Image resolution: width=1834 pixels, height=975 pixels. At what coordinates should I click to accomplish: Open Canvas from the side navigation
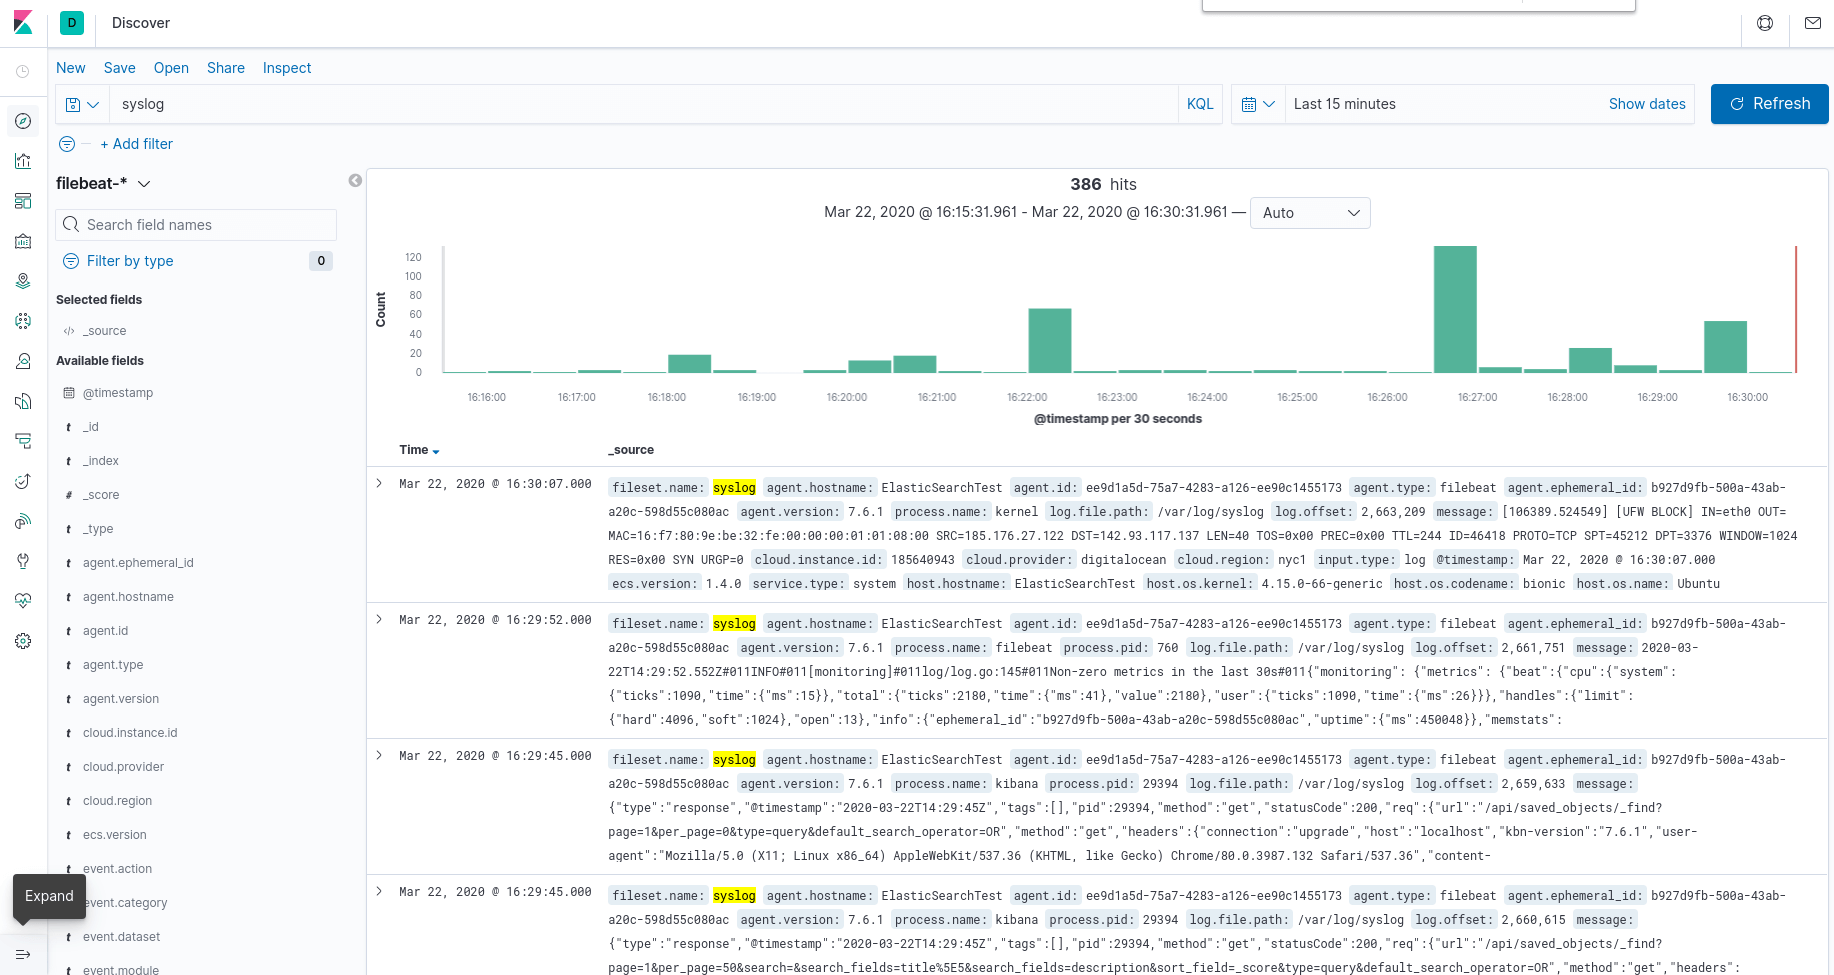23,241
